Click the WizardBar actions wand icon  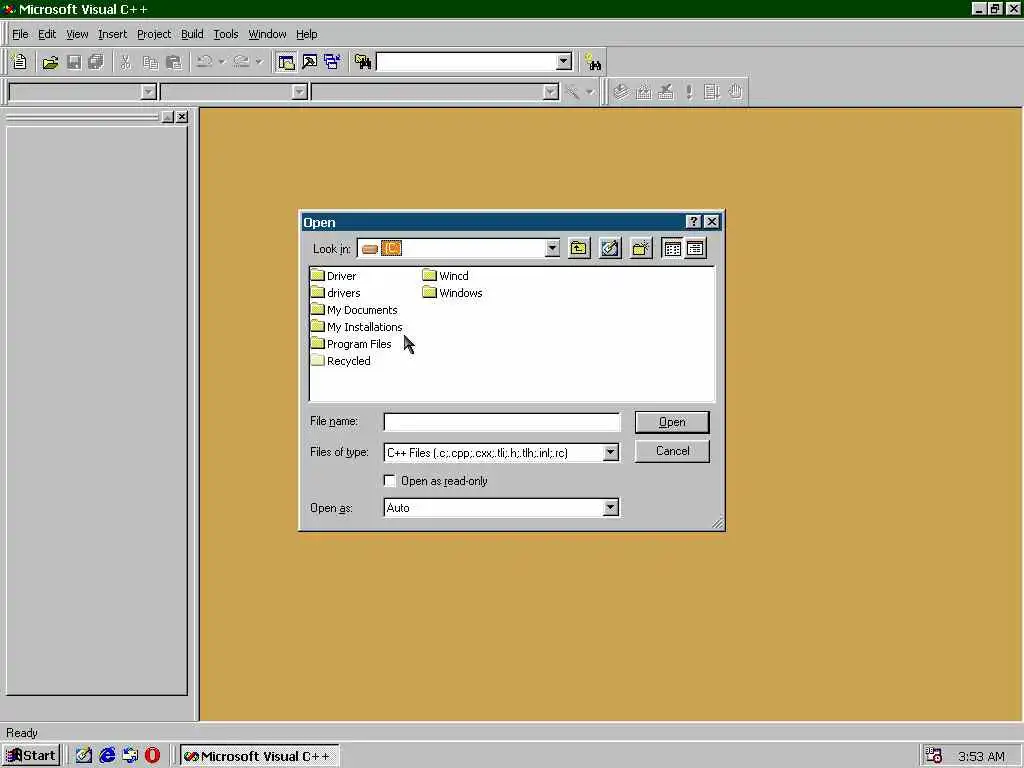click(573, 92)
